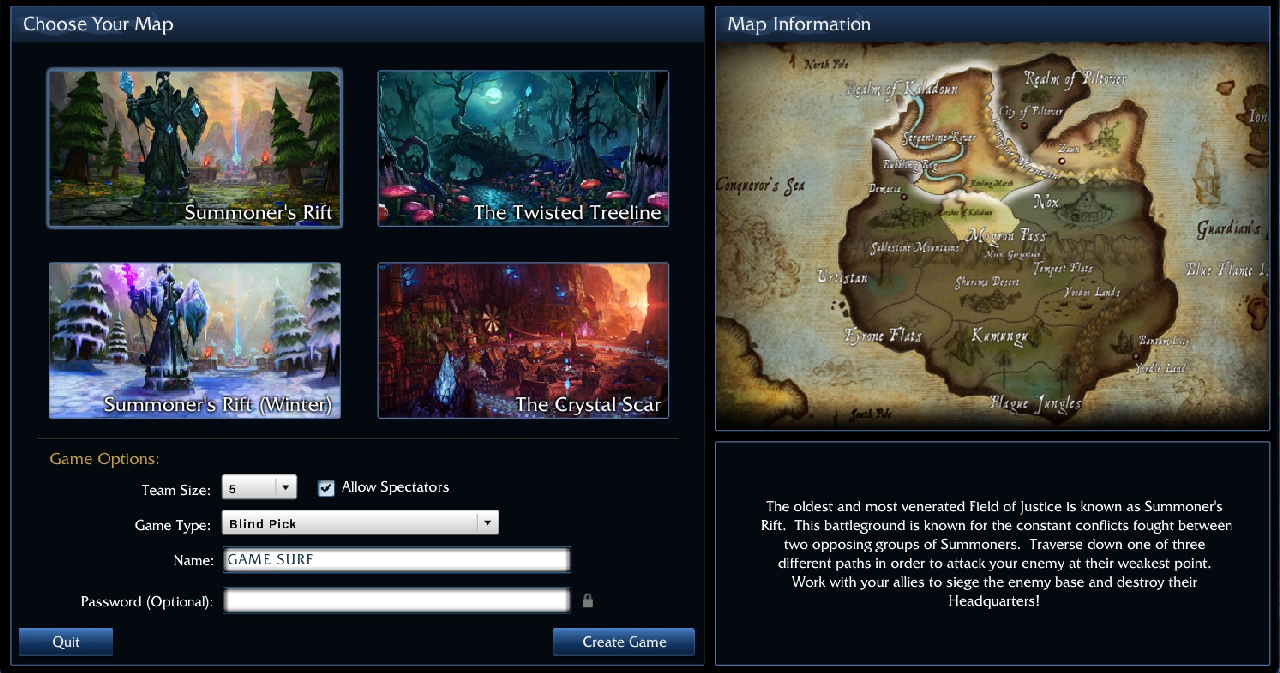Pick the Summoner's Rift (Winter) map

[x=195, y=340]
